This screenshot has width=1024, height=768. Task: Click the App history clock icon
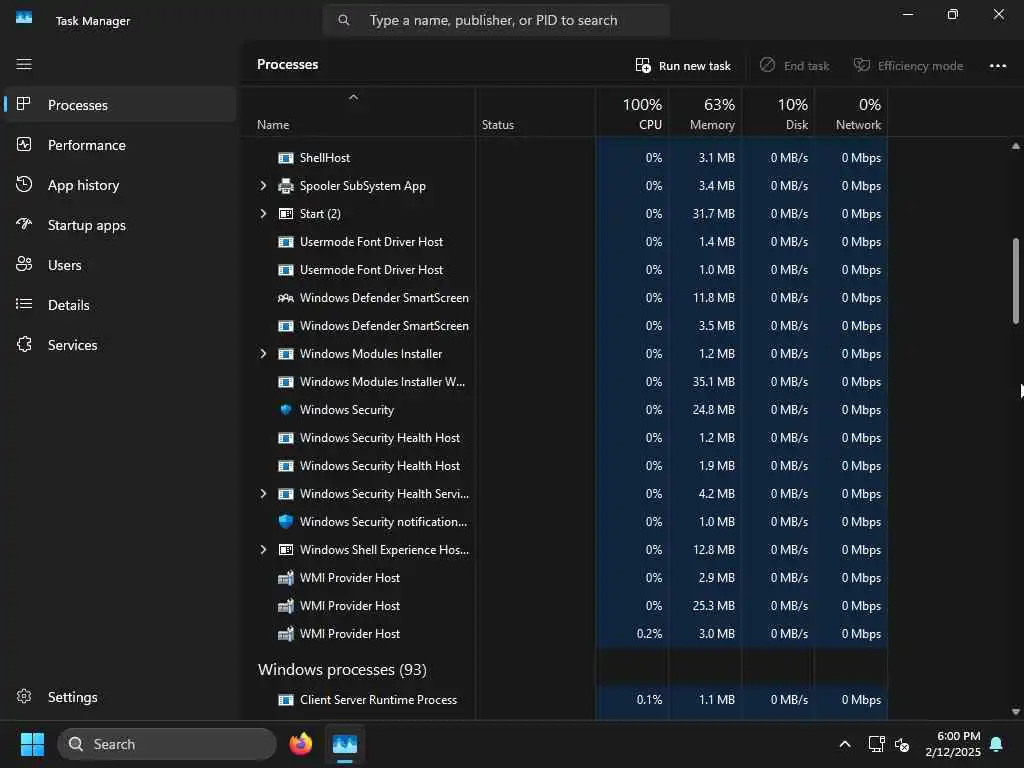(24, 184)
